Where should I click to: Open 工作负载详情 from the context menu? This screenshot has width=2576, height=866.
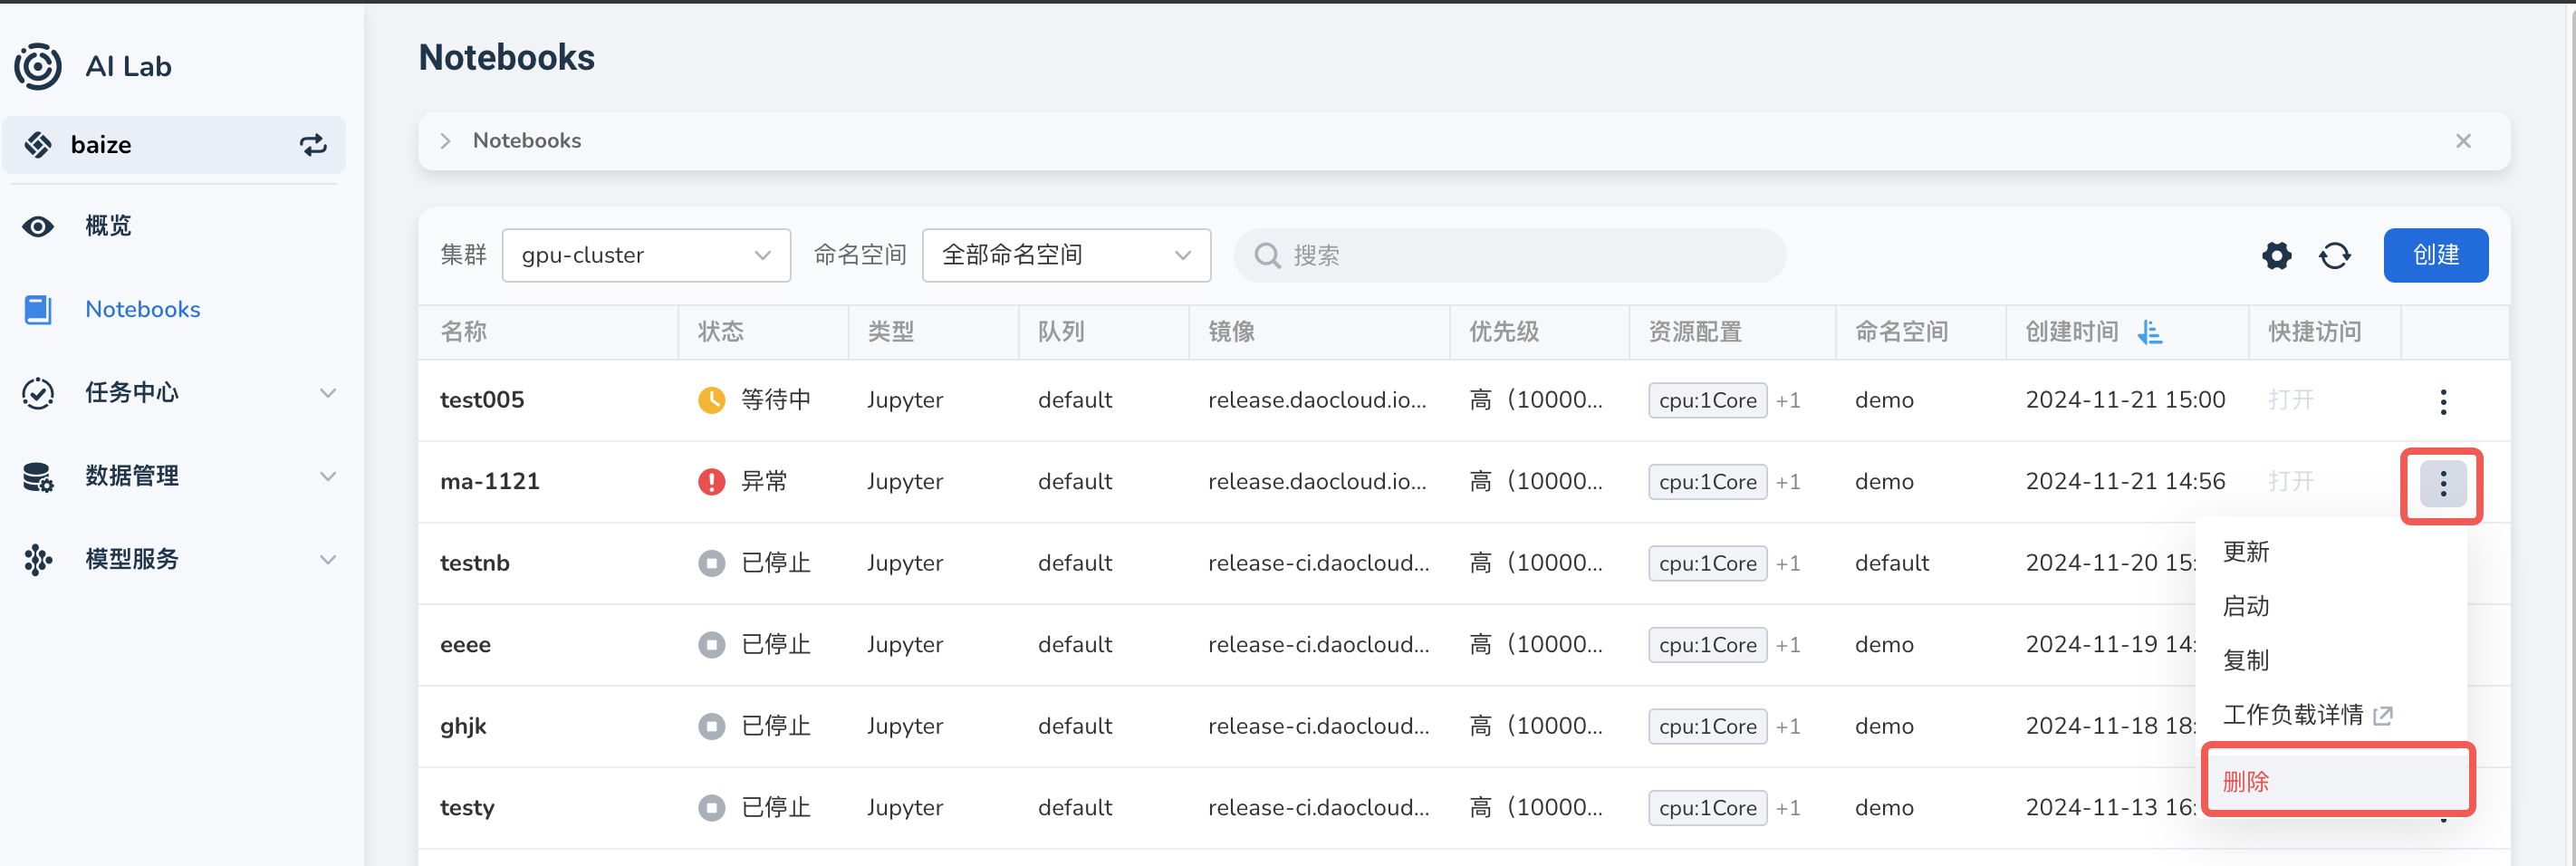[x=2306, y=715]
